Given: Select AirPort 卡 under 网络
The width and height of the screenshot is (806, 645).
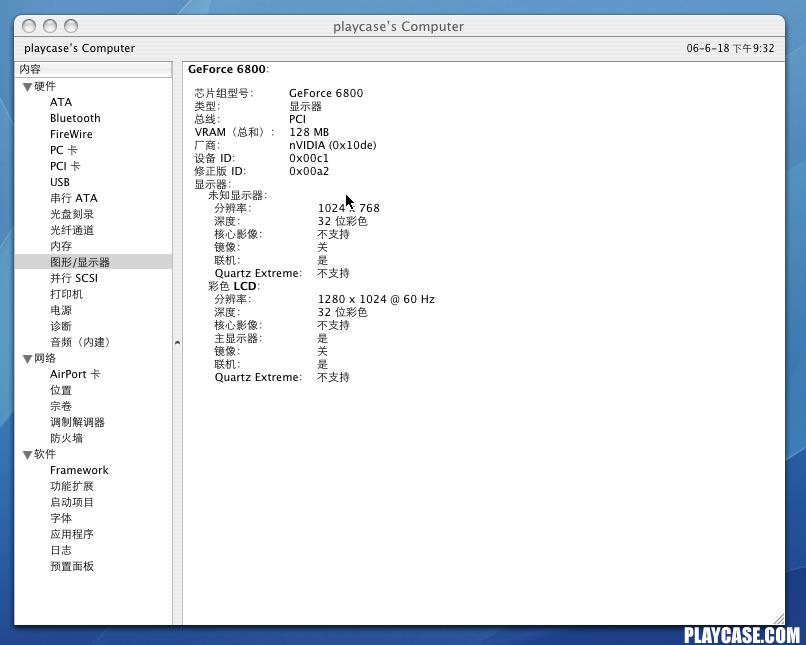Looking at the screenshot, I should (75, 374).
